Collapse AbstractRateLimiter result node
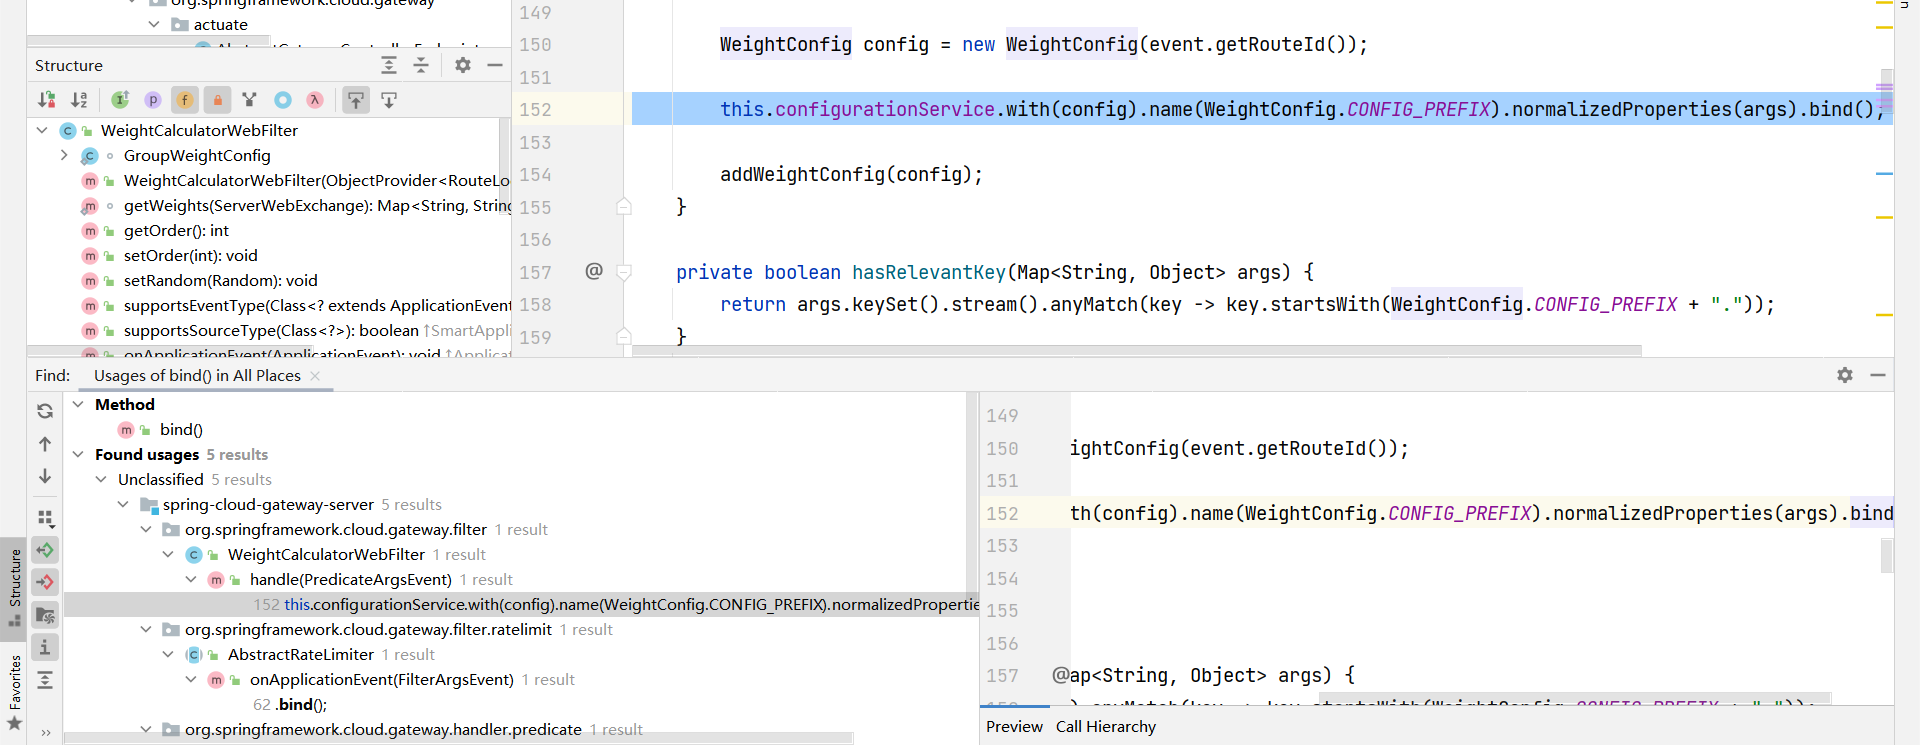The height and width of the screenshot is (745, 1920). click(168, 654)
